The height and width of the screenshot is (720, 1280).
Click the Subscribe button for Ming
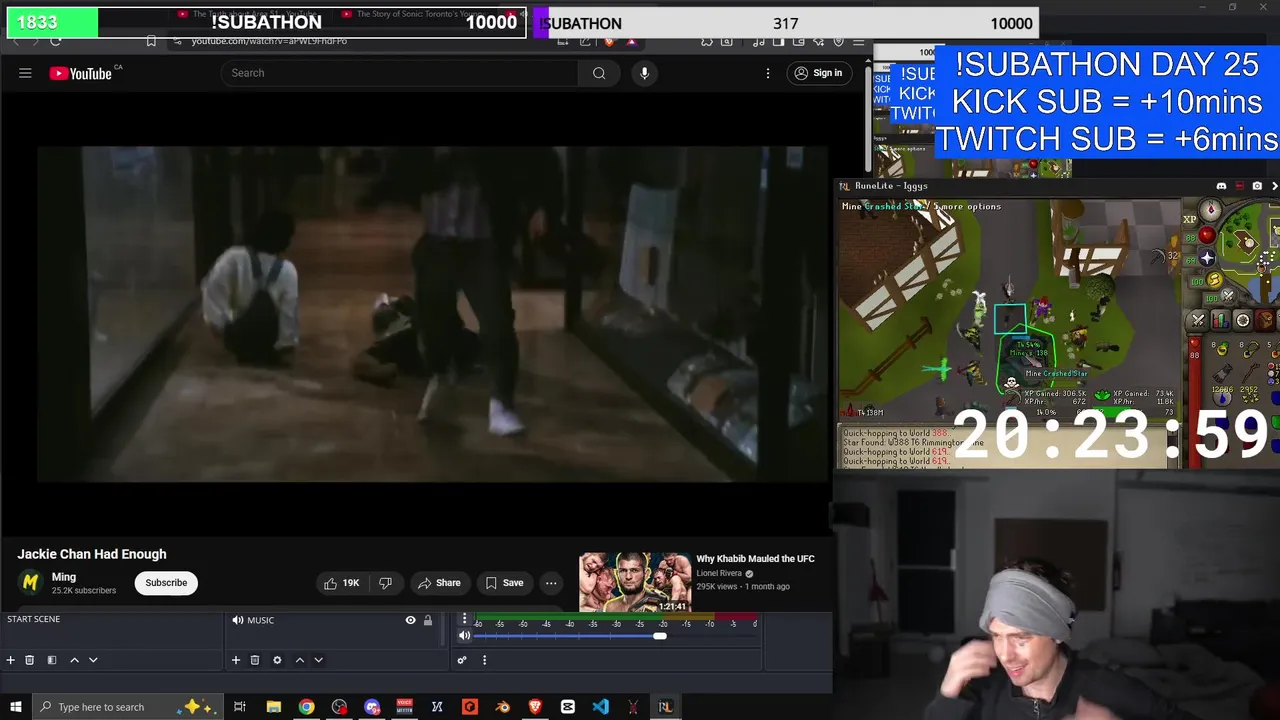click(166, 583)
